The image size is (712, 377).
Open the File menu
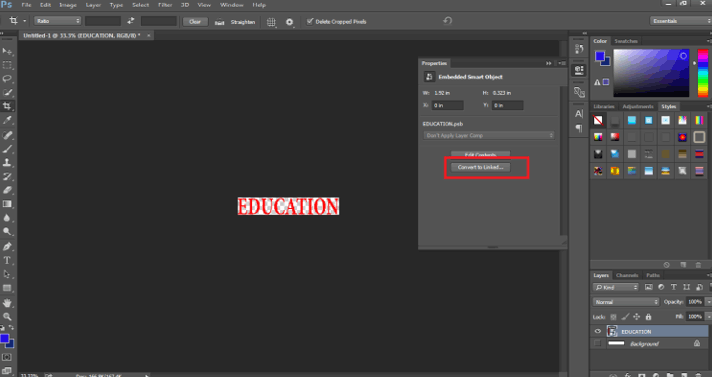coord(26,5)
